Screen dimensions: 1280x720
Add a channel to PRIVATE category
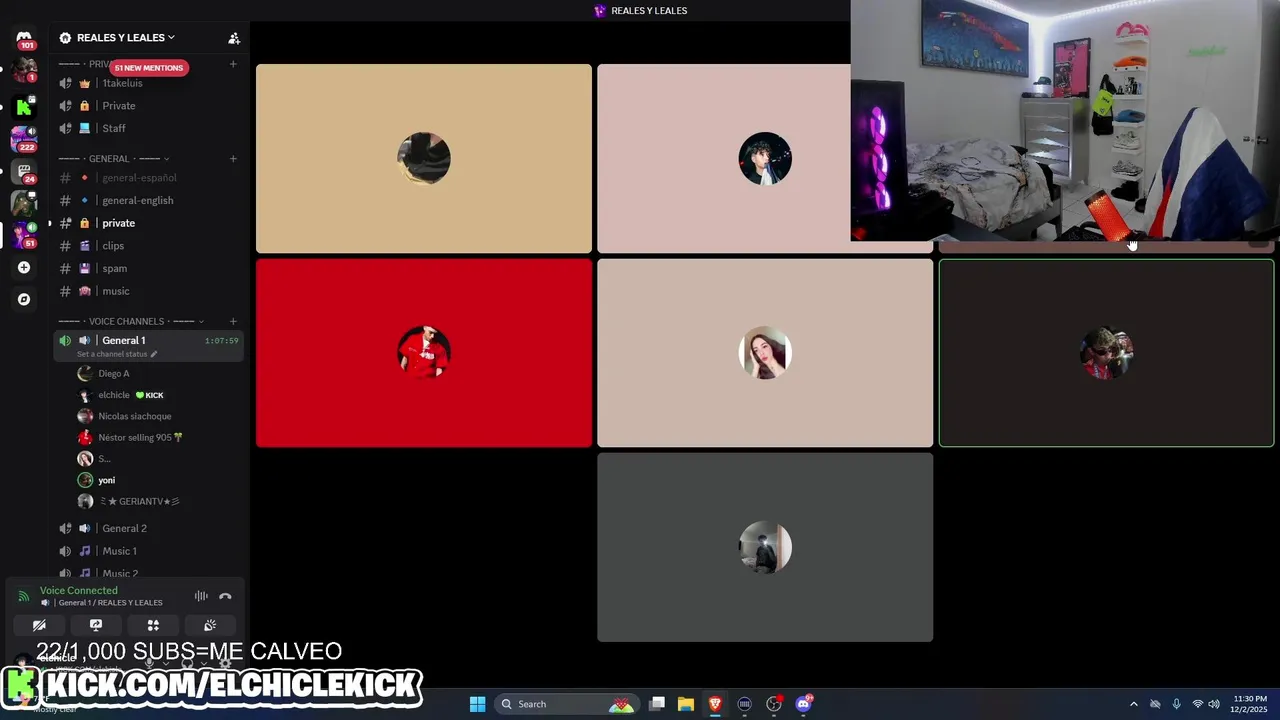point(233,64)
